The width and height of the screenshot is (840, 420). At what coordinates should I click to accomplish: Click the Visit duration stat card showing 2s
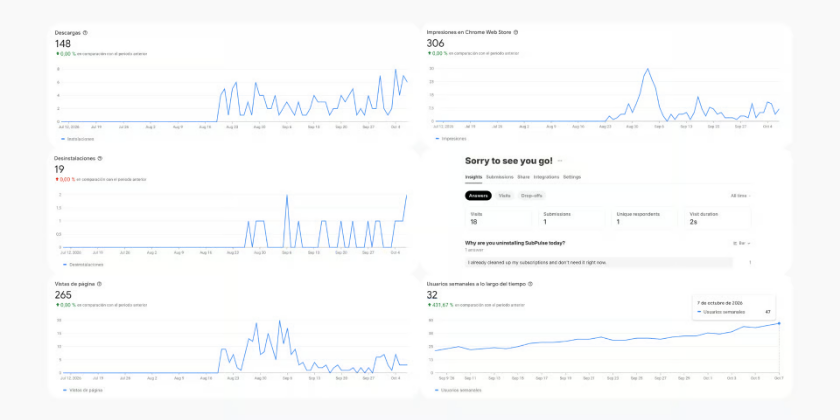718,218
